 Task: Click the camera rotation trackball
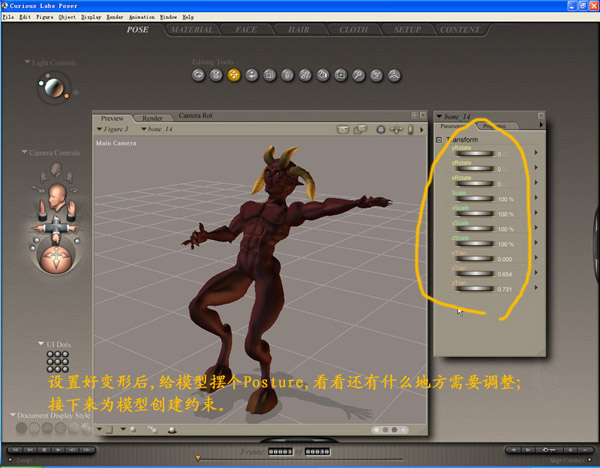pos(56,259)
